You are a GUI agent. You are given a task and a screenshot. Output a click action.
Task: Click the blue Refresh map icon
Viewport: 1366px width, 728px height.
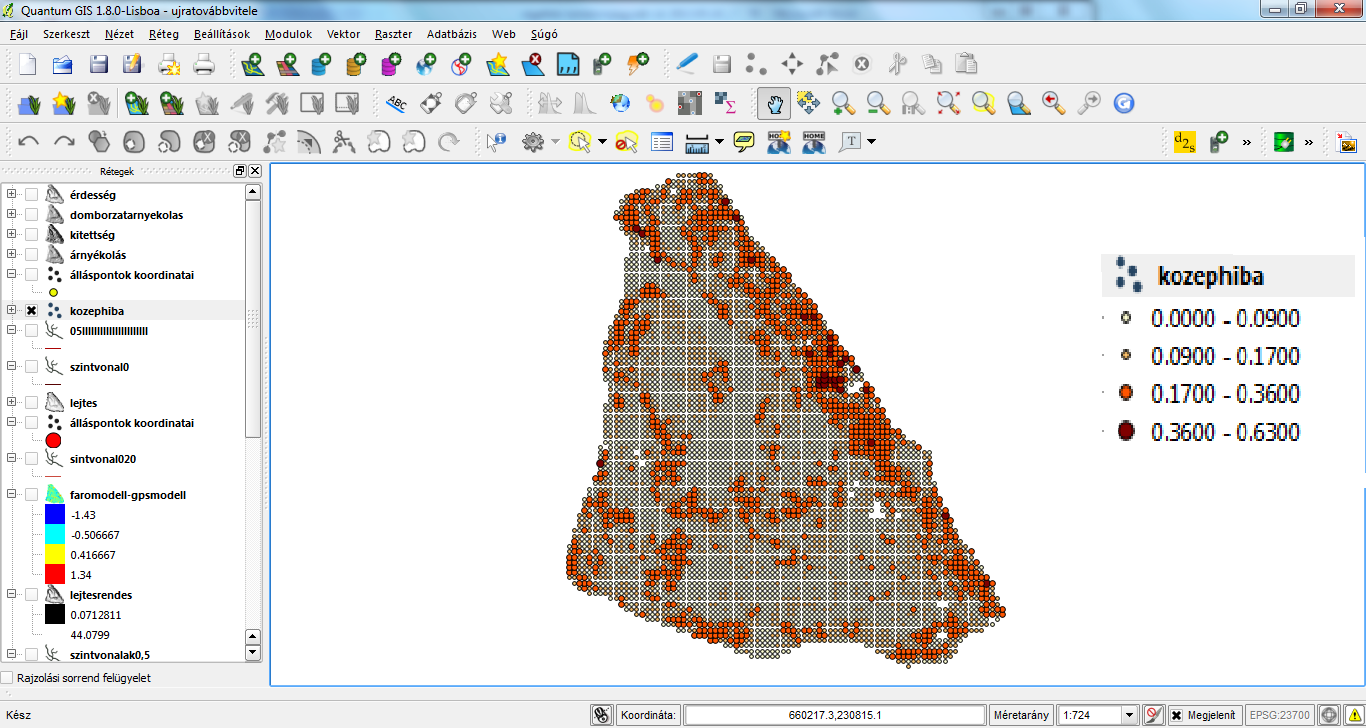click(x=1123, y=102)
